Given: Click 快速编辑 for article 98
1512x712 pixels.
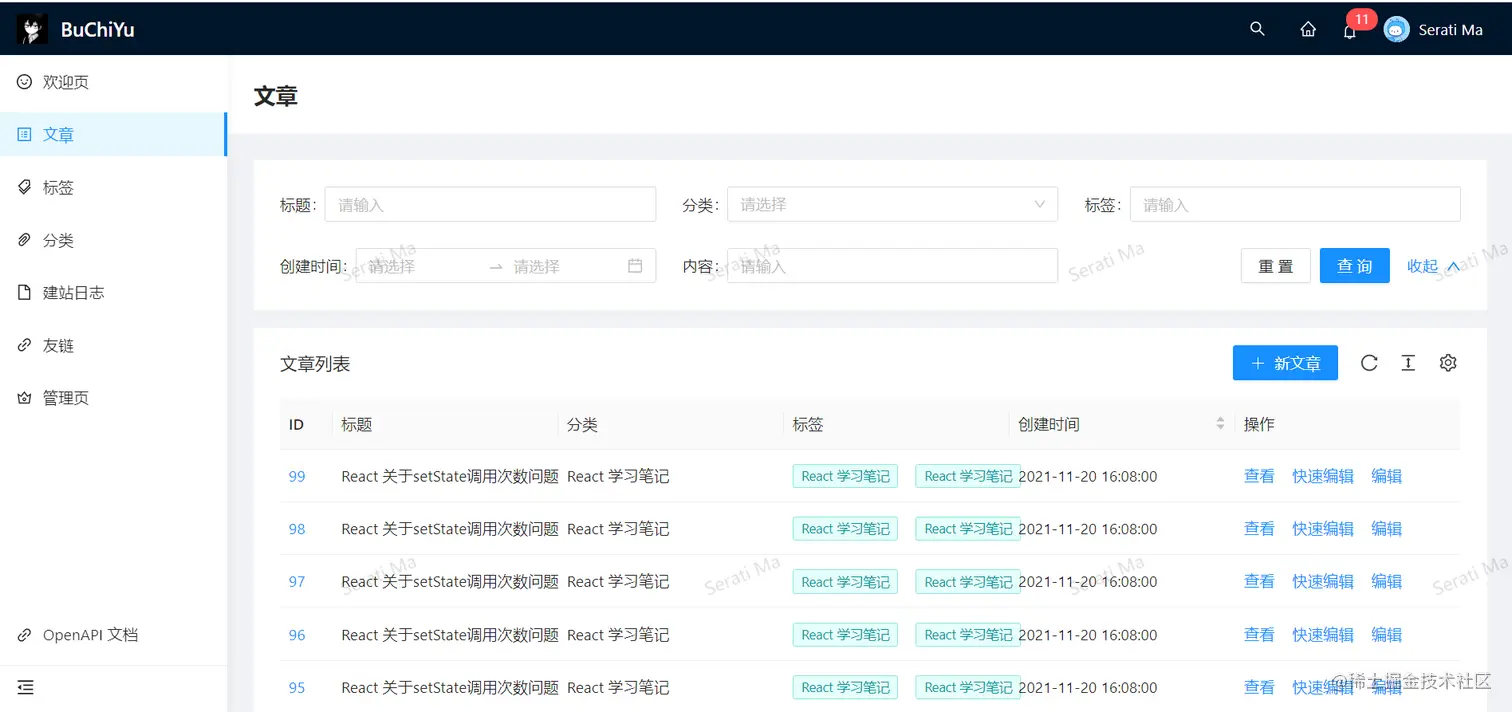Looking at the screenshot, I should click(1323, 529).
